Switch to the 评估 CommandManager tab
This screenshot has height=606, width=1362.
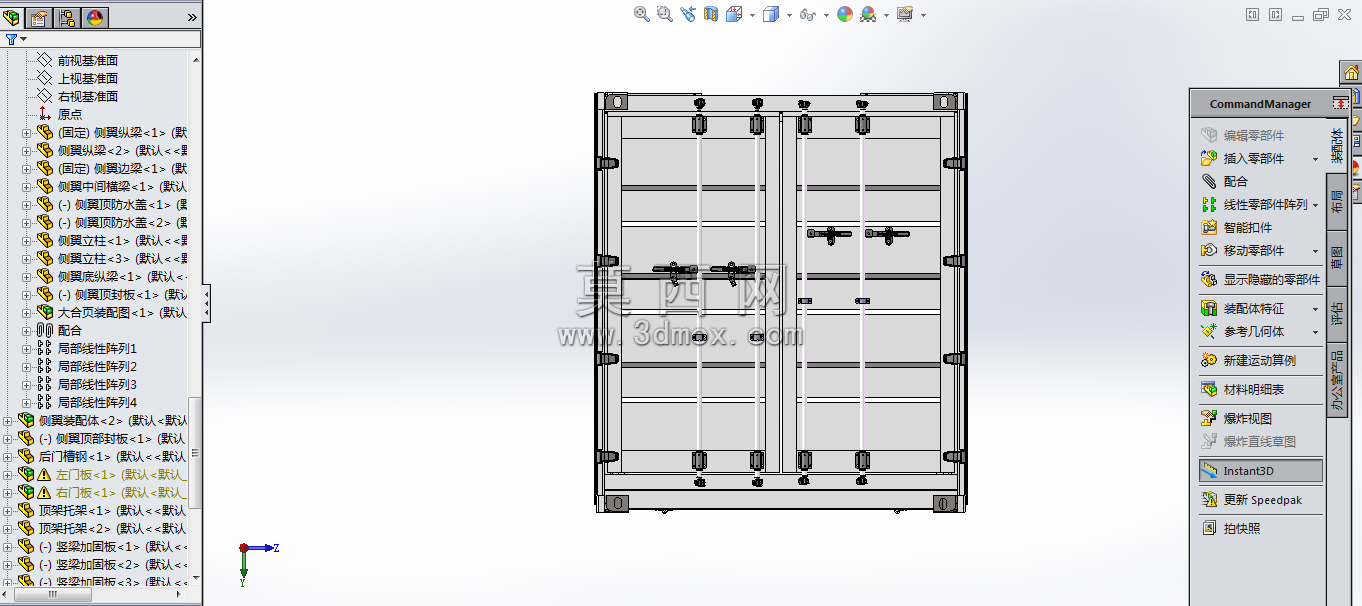point(1336,312)
